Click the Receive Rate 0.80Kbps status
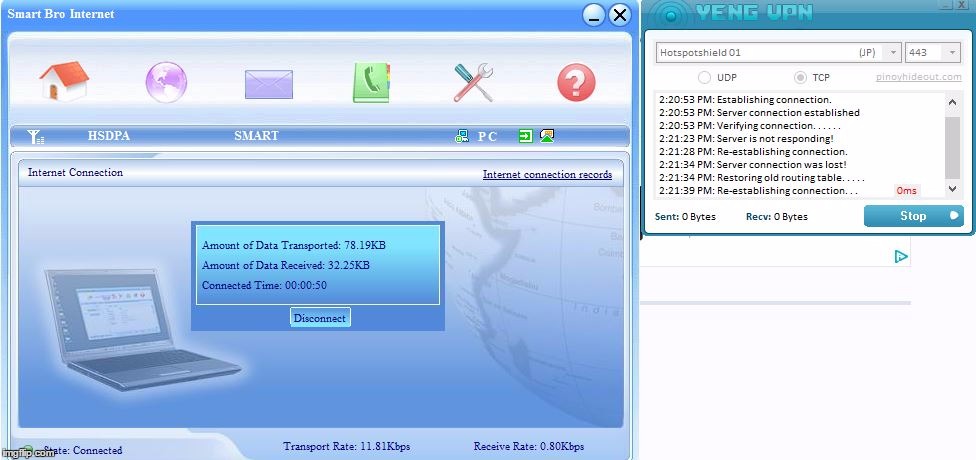This screenshot has height=460, width=976. click(529, 446)
